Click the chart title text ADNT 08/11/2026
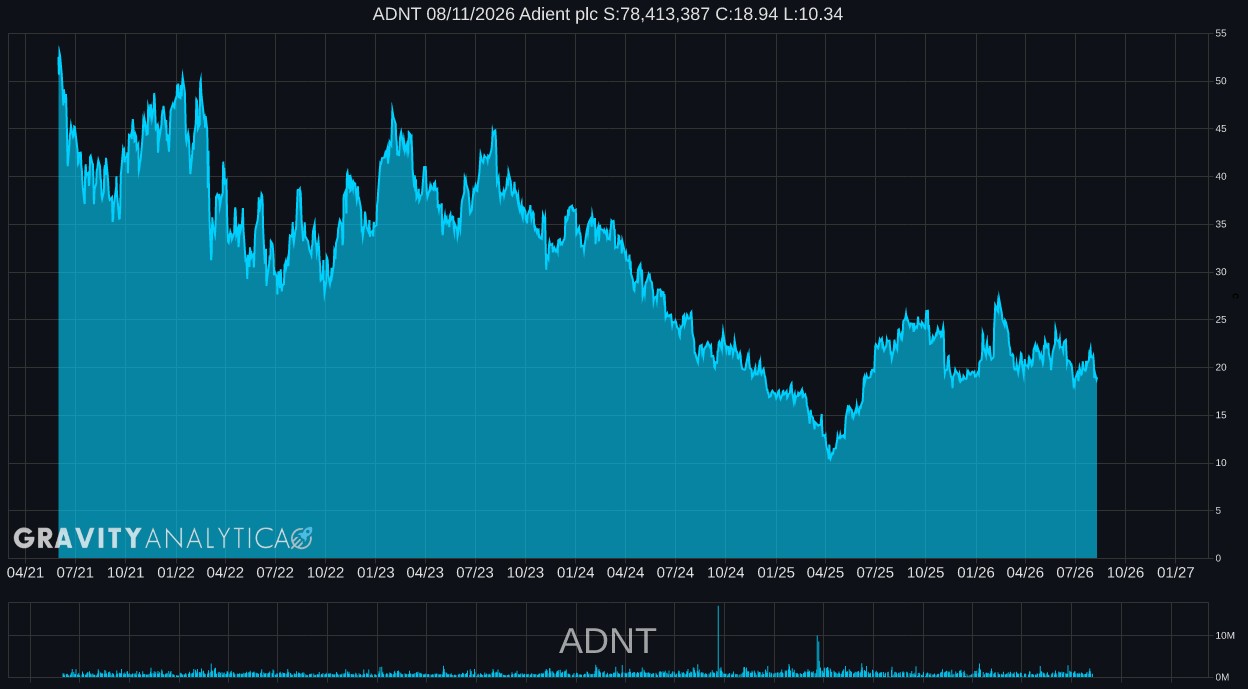The width and height of the screenshot is (1248, 689). click(x=444, y=14)
